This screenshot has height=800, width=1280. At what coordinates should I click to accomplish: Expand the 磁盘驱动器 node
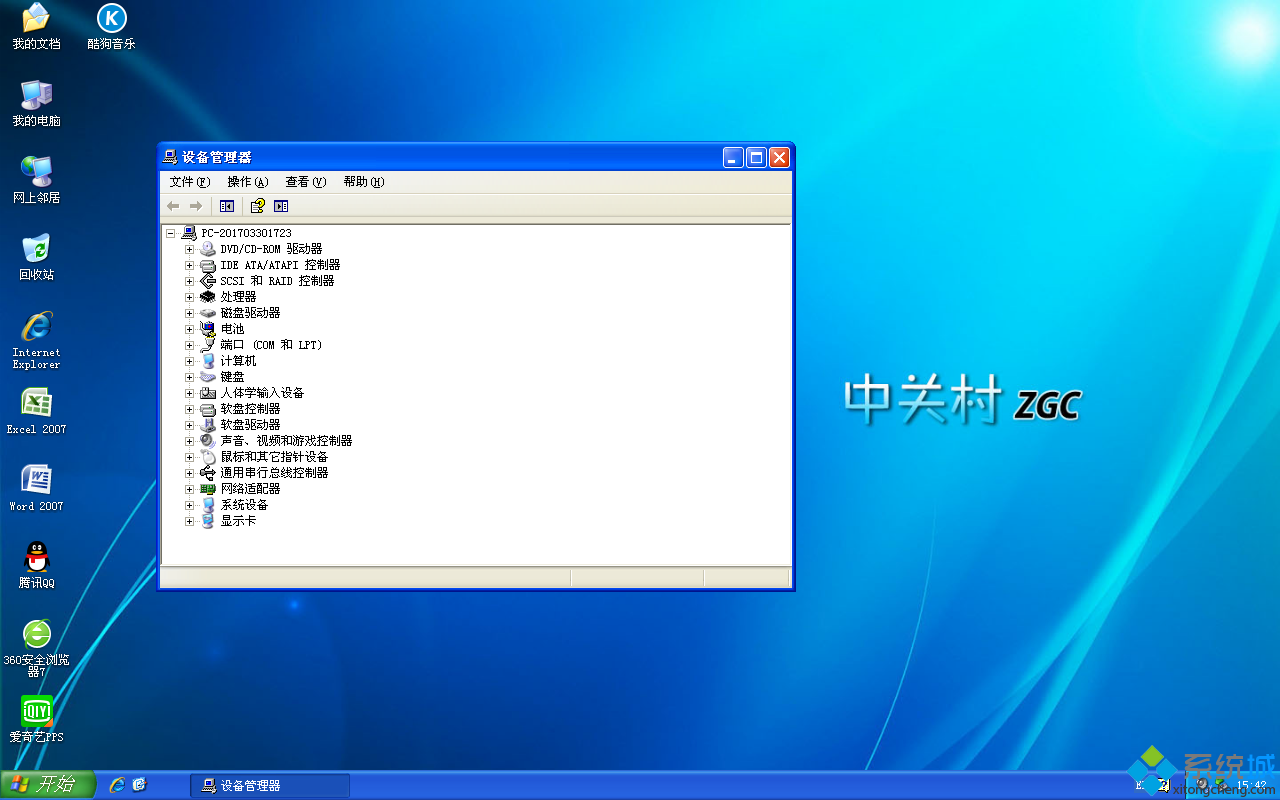click(x=189, y=313)
